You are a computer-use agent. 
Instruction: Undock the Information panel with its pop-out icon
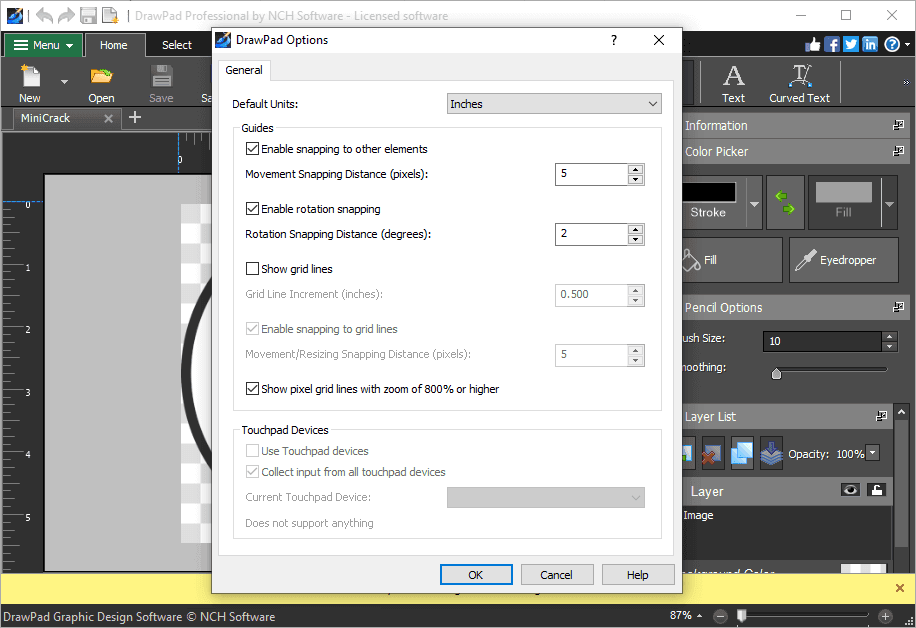pos(898,125)
